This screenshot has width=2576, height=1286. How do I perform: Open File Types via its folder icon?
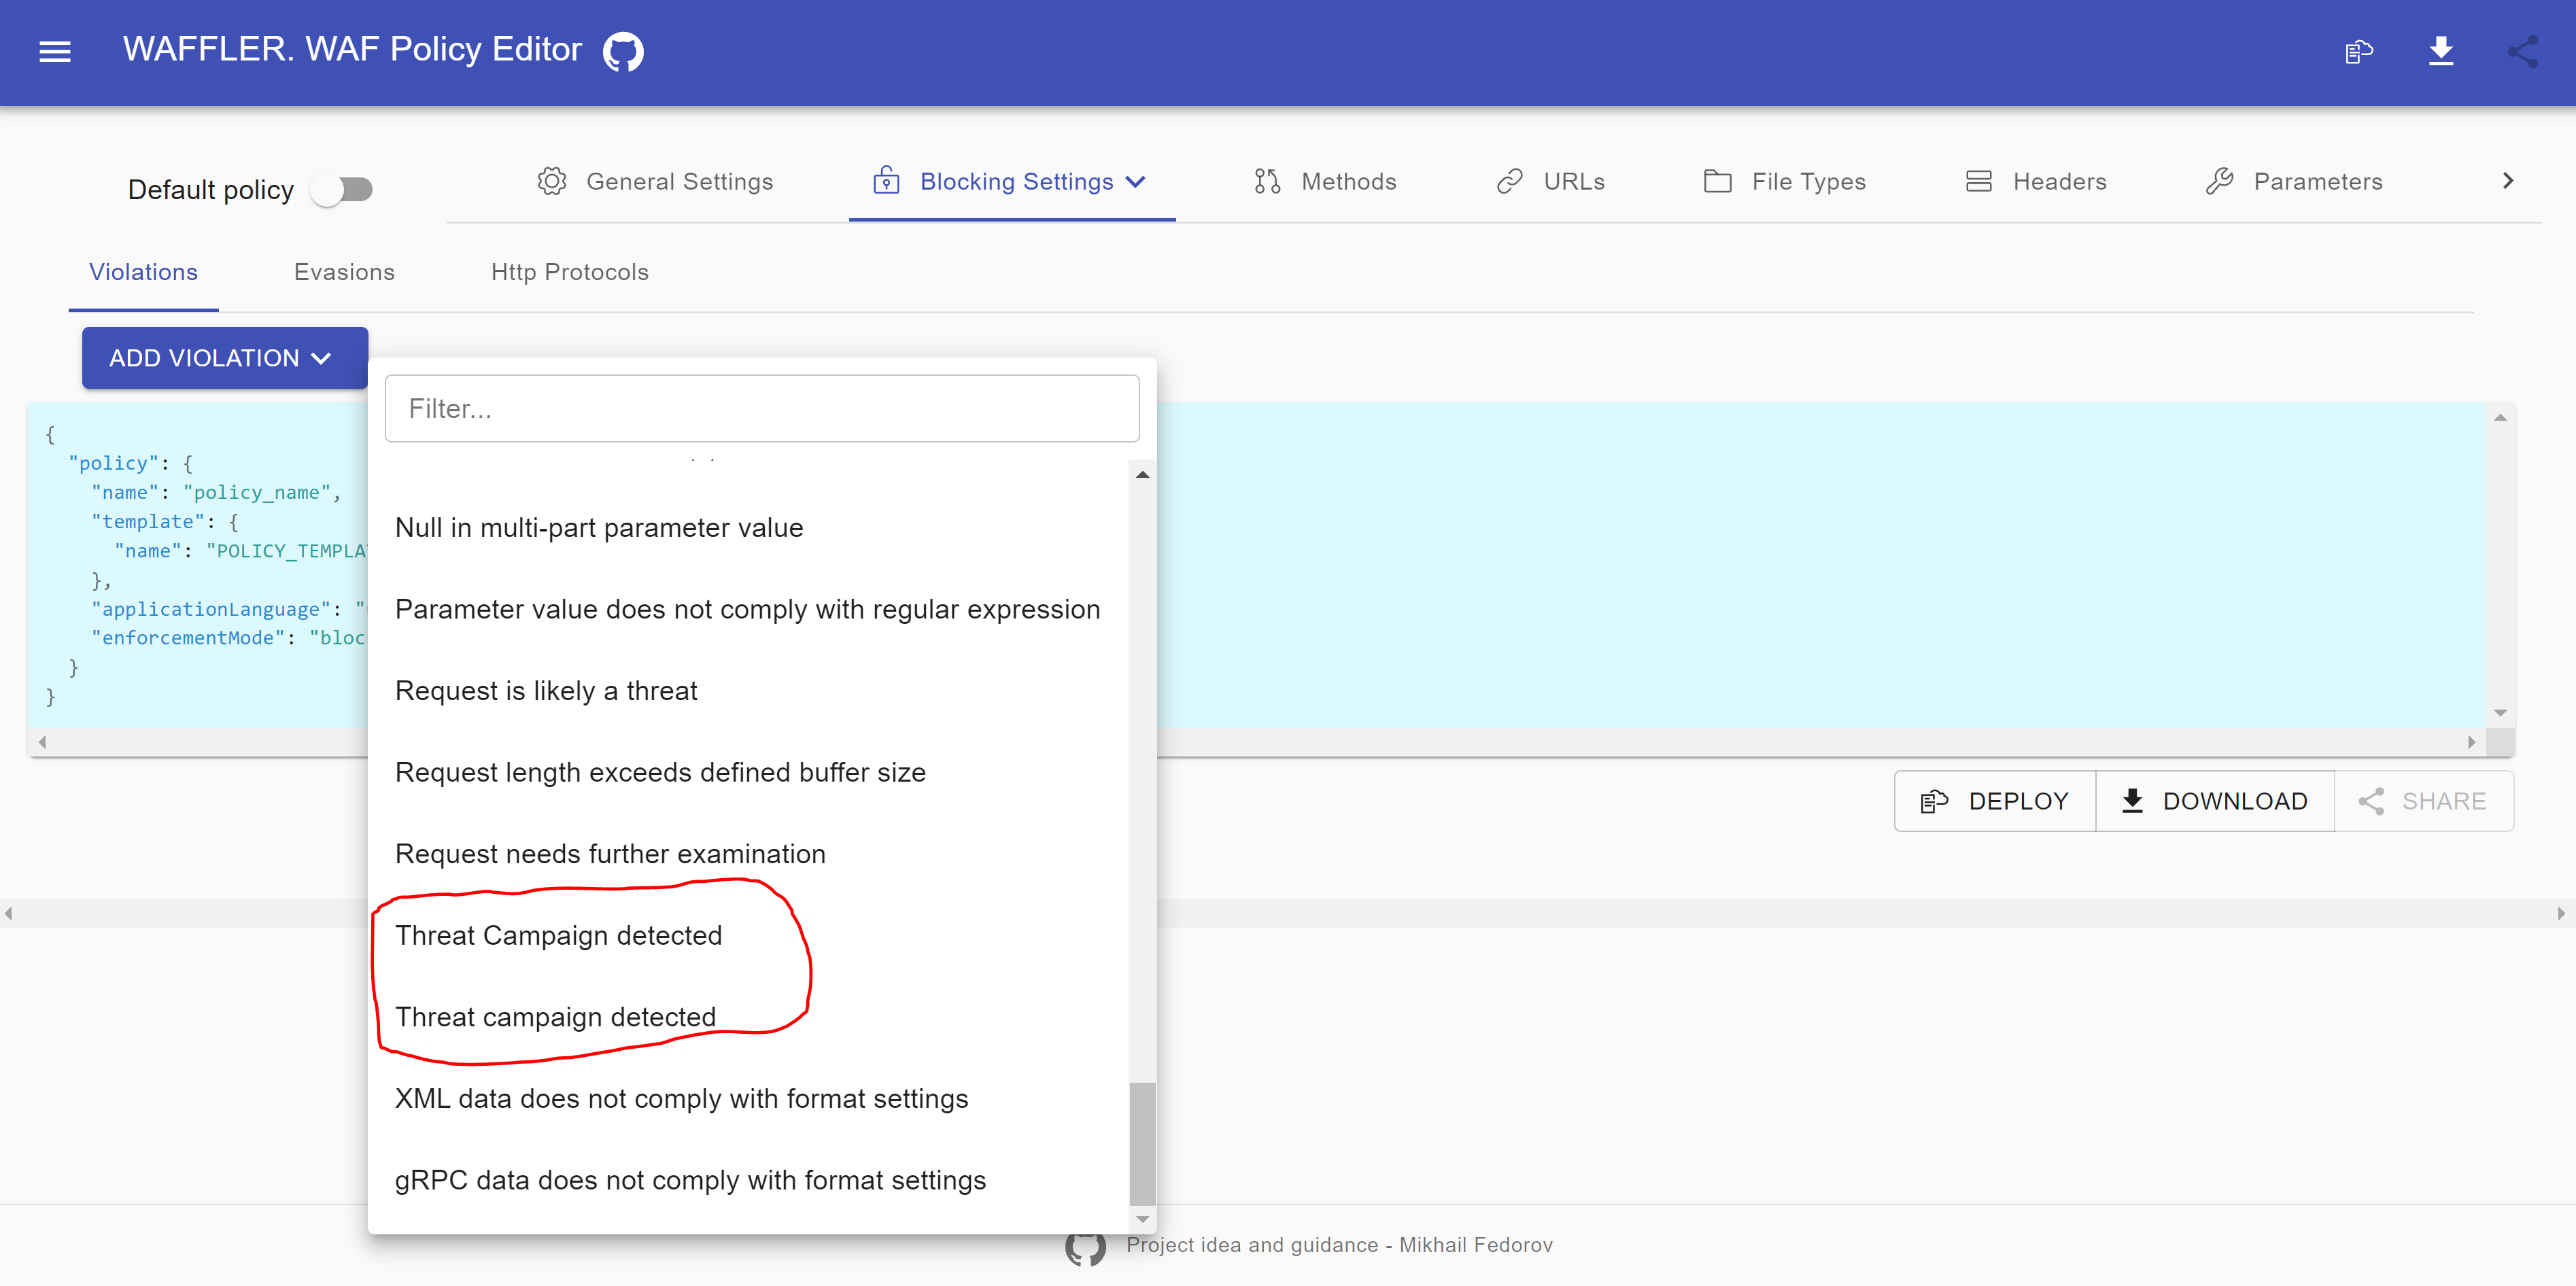click(x=1717, y=181)
